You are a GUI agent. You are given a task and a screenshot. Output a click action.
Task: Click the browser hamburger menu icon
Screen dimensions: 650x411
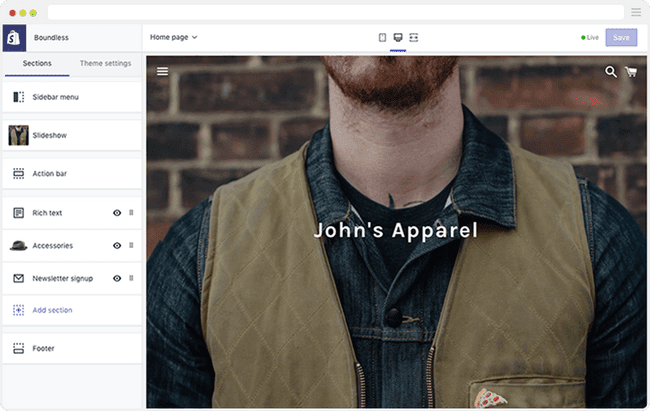[x=636, y=12]
